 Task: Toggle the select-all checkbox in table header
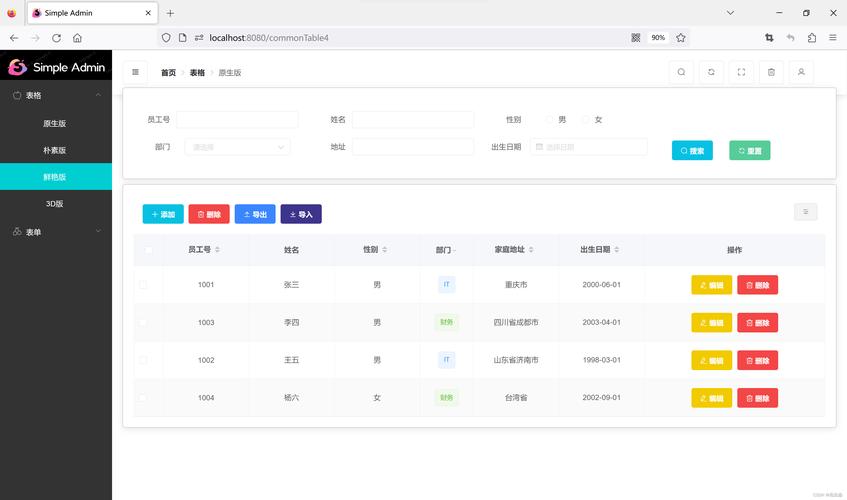(x=149, y=249)
